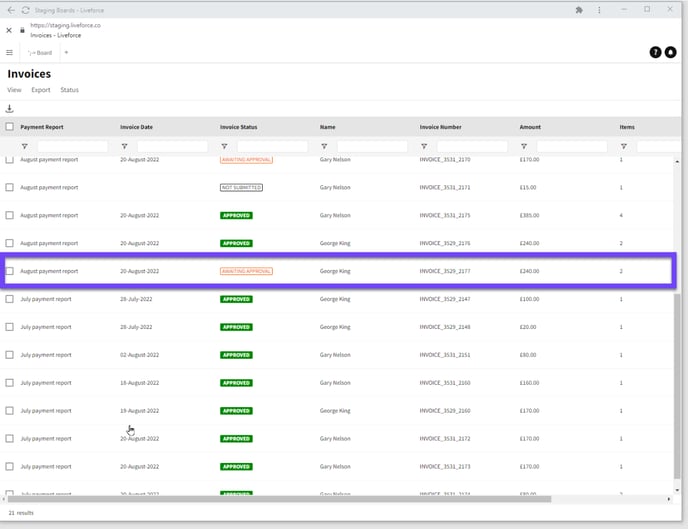This screenshot has height=529, width=688.
Task: Toggle the select-all checkbox in table header
Action: (x=9, y=127)
